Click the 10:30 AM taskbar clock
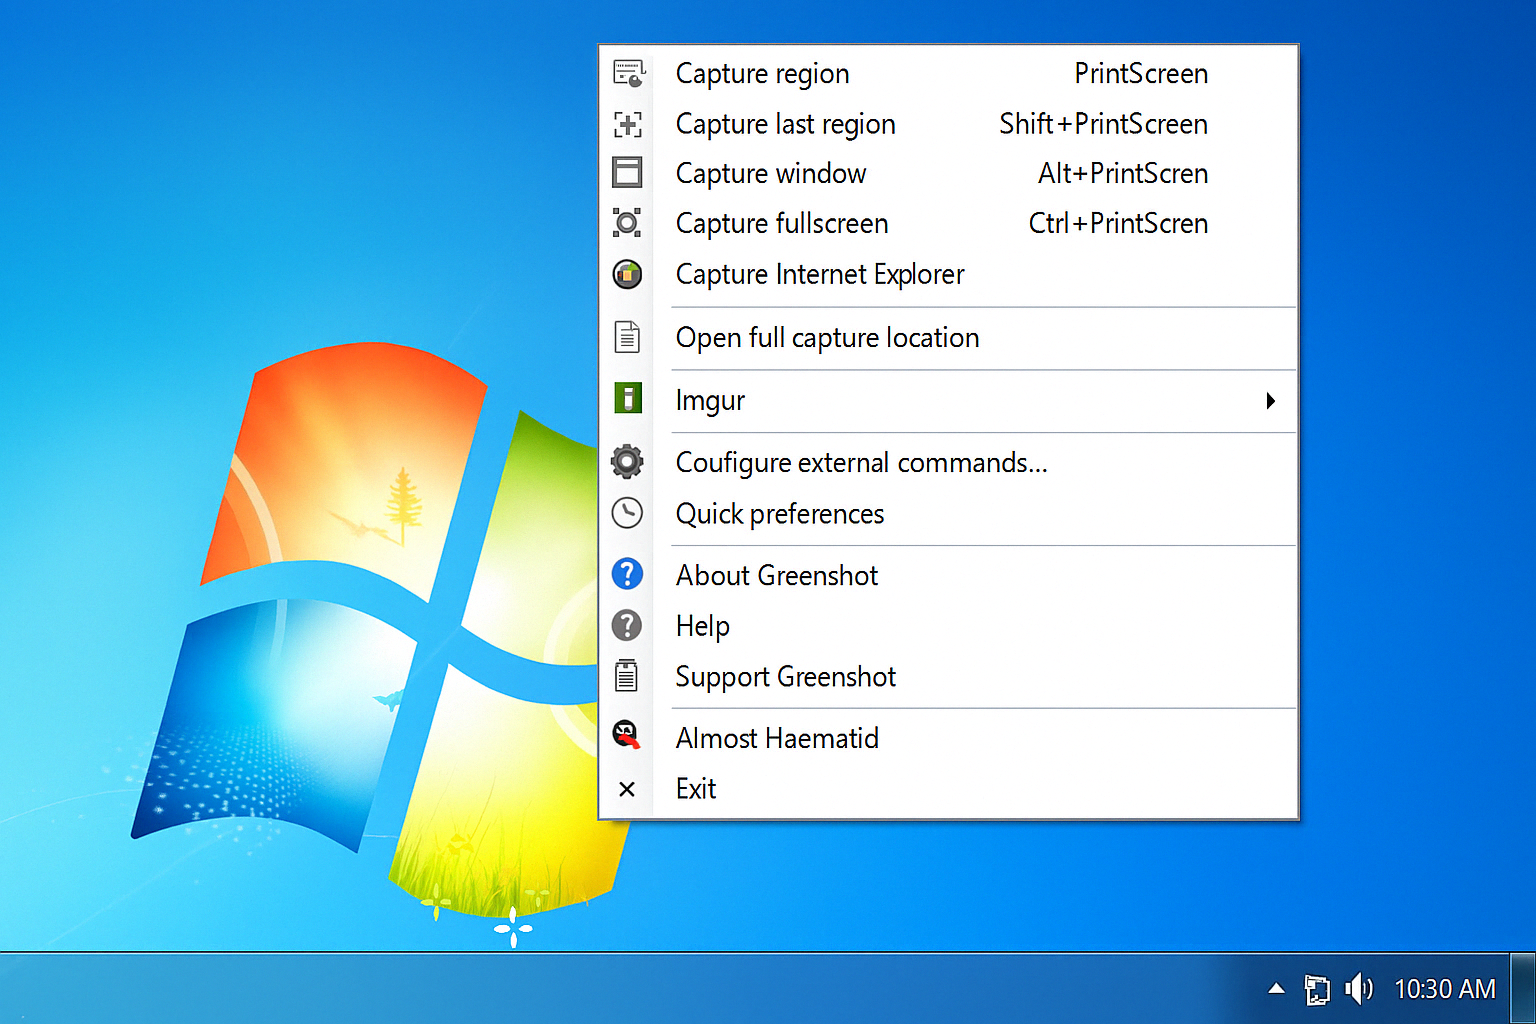 point(1444,989)
